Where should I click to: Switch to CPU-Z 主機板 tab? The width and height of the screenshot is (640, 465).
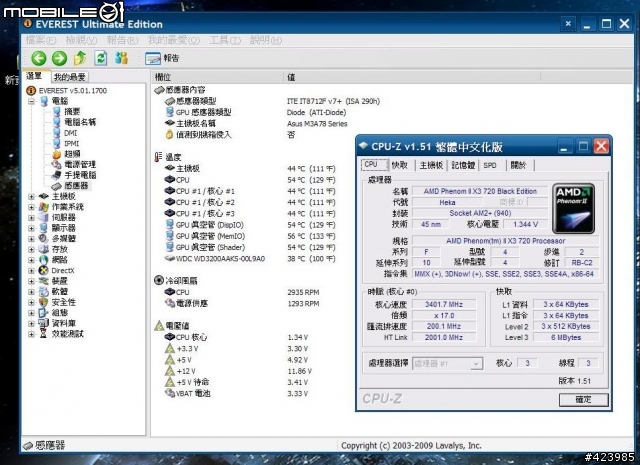(431, 165)
